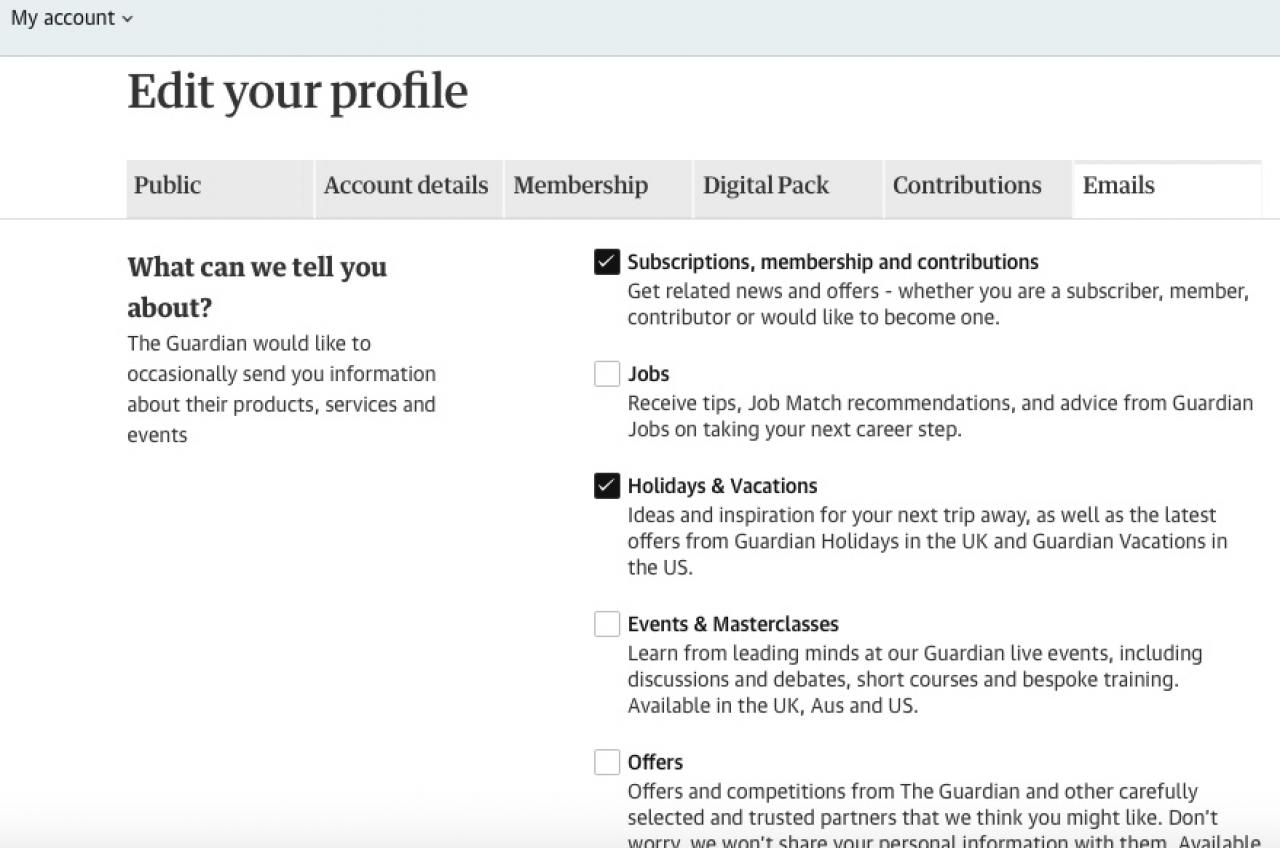The width and height of the screenshot is (1280, 848).
Task: Untick the Holidays & Vacations checkbox
Action: pyautogui.click(x=607, y=486)
